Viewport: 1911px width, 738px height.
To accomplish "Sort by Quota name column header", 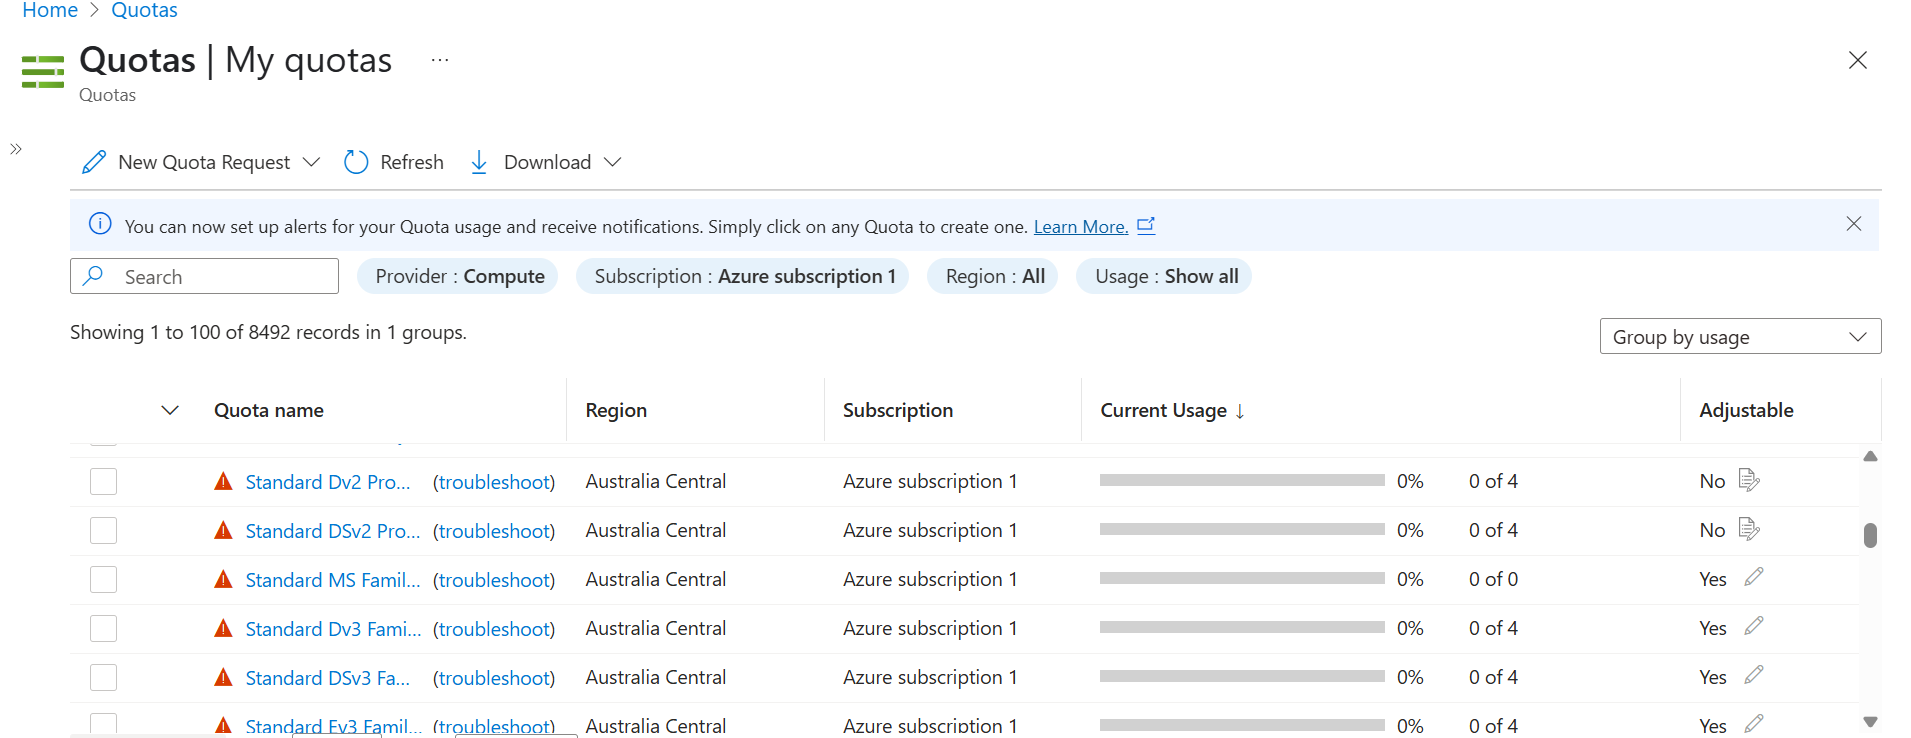I will (269, 410).
